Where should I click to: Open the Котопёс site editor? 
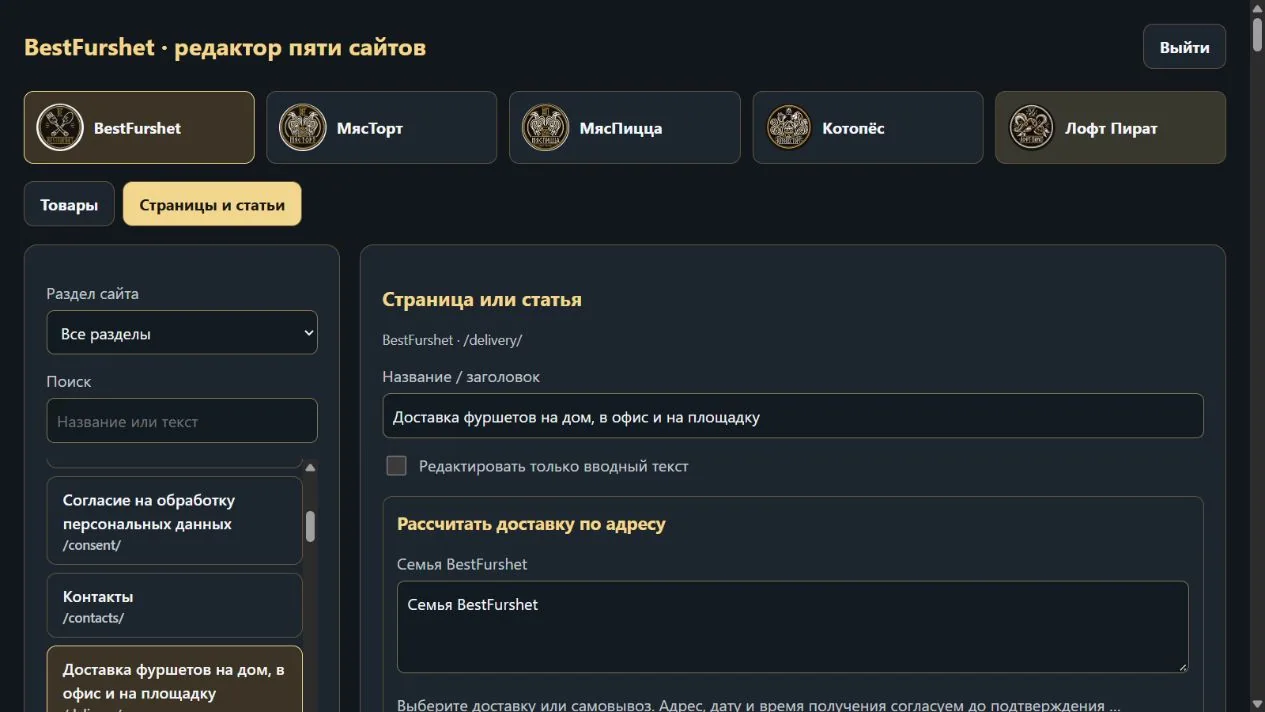click(868, 128)
